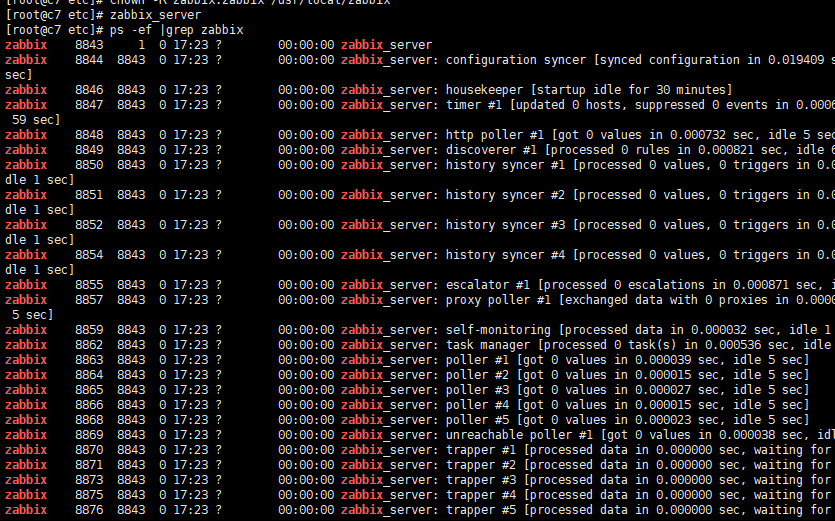Click PID 8865 of poller #3
The width and height of the screenshot is (835, 521).
coord(89,389)
